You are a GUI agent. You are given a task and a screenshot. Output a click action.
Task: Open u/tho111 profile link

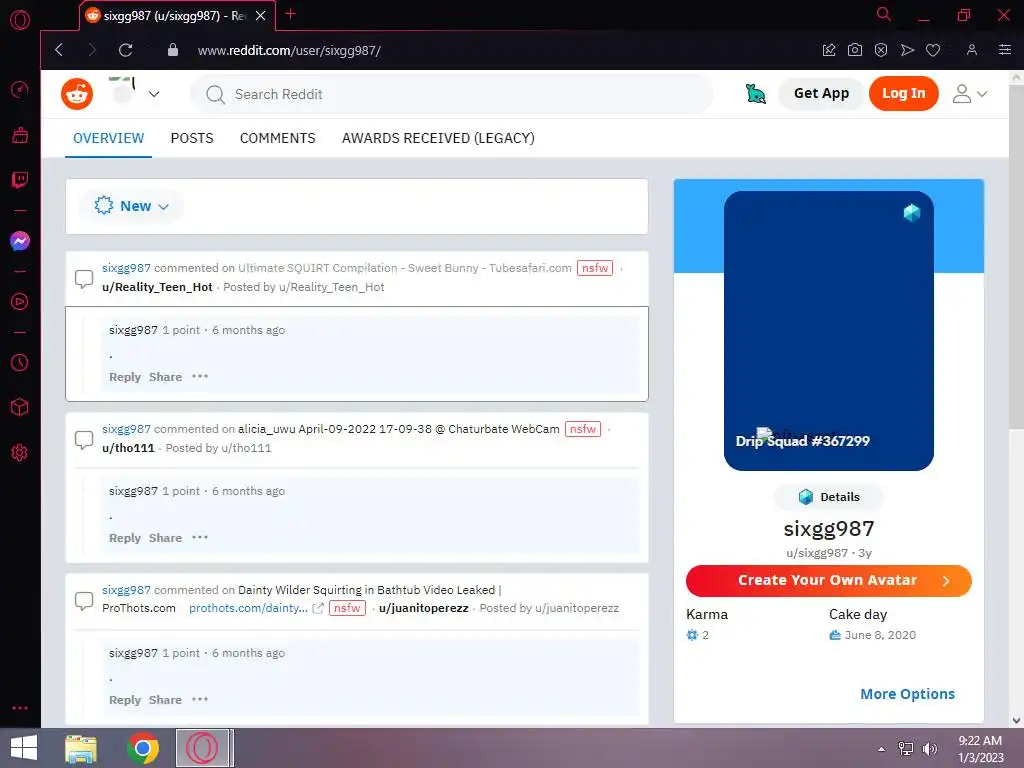pos(128,448)
